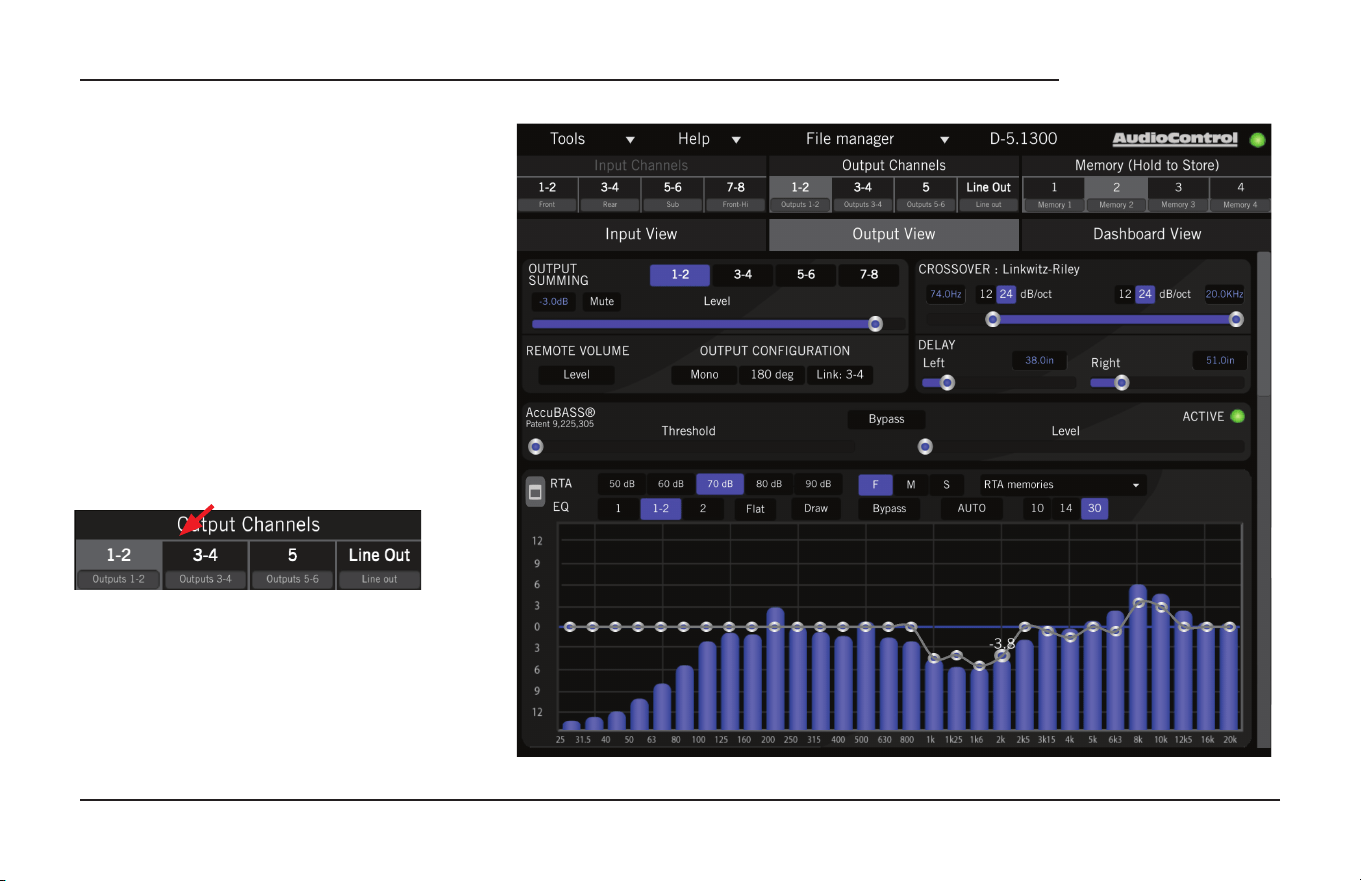
Task: Select output channel 3-4 in the app
Action: [862, 194]
